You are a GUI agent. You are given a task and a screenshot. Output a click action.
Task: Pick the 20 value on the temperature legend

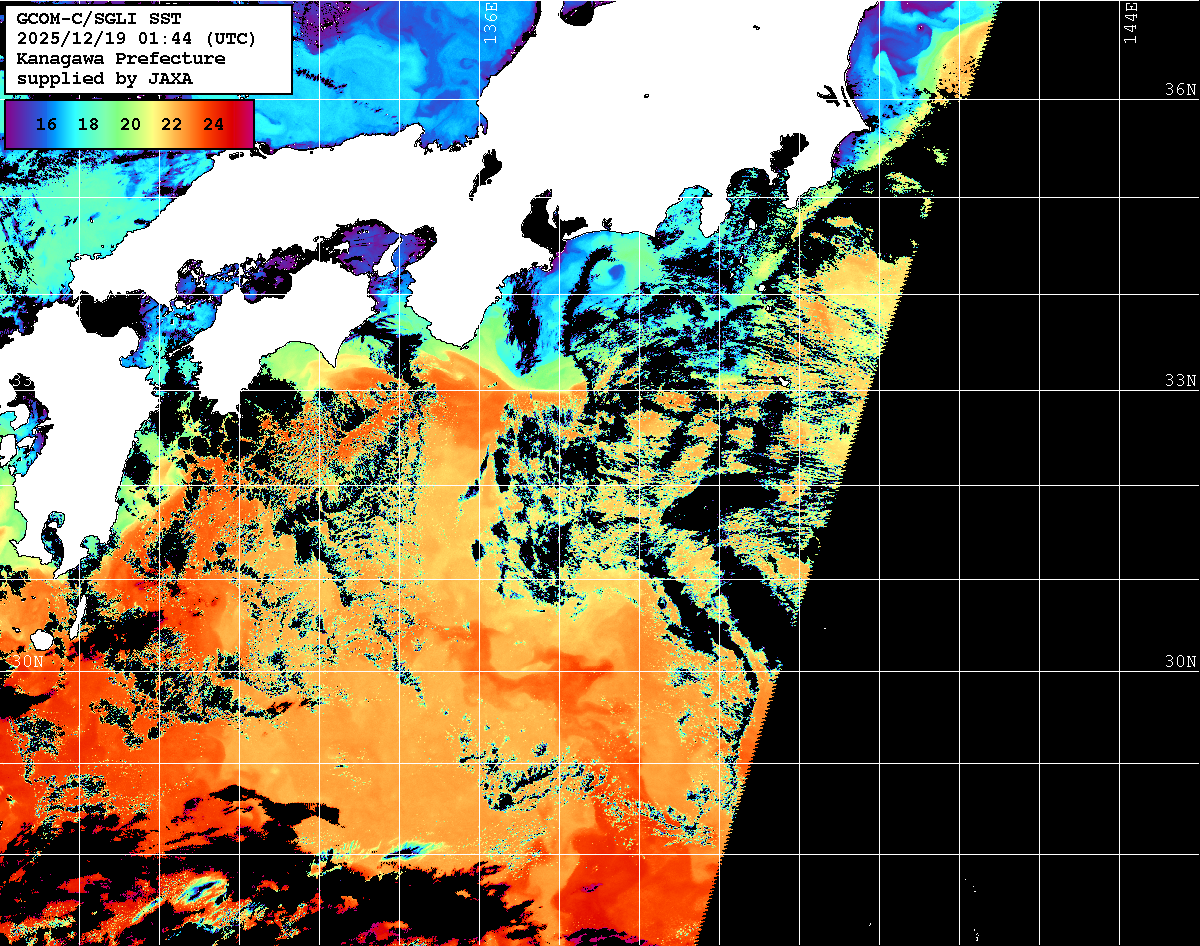[129, 124]
